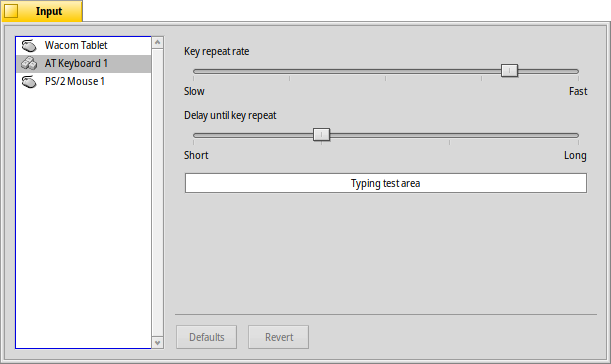Select Wacom Tablet in device list
Viewport: 611px width, 364px height.
[83, 46]
